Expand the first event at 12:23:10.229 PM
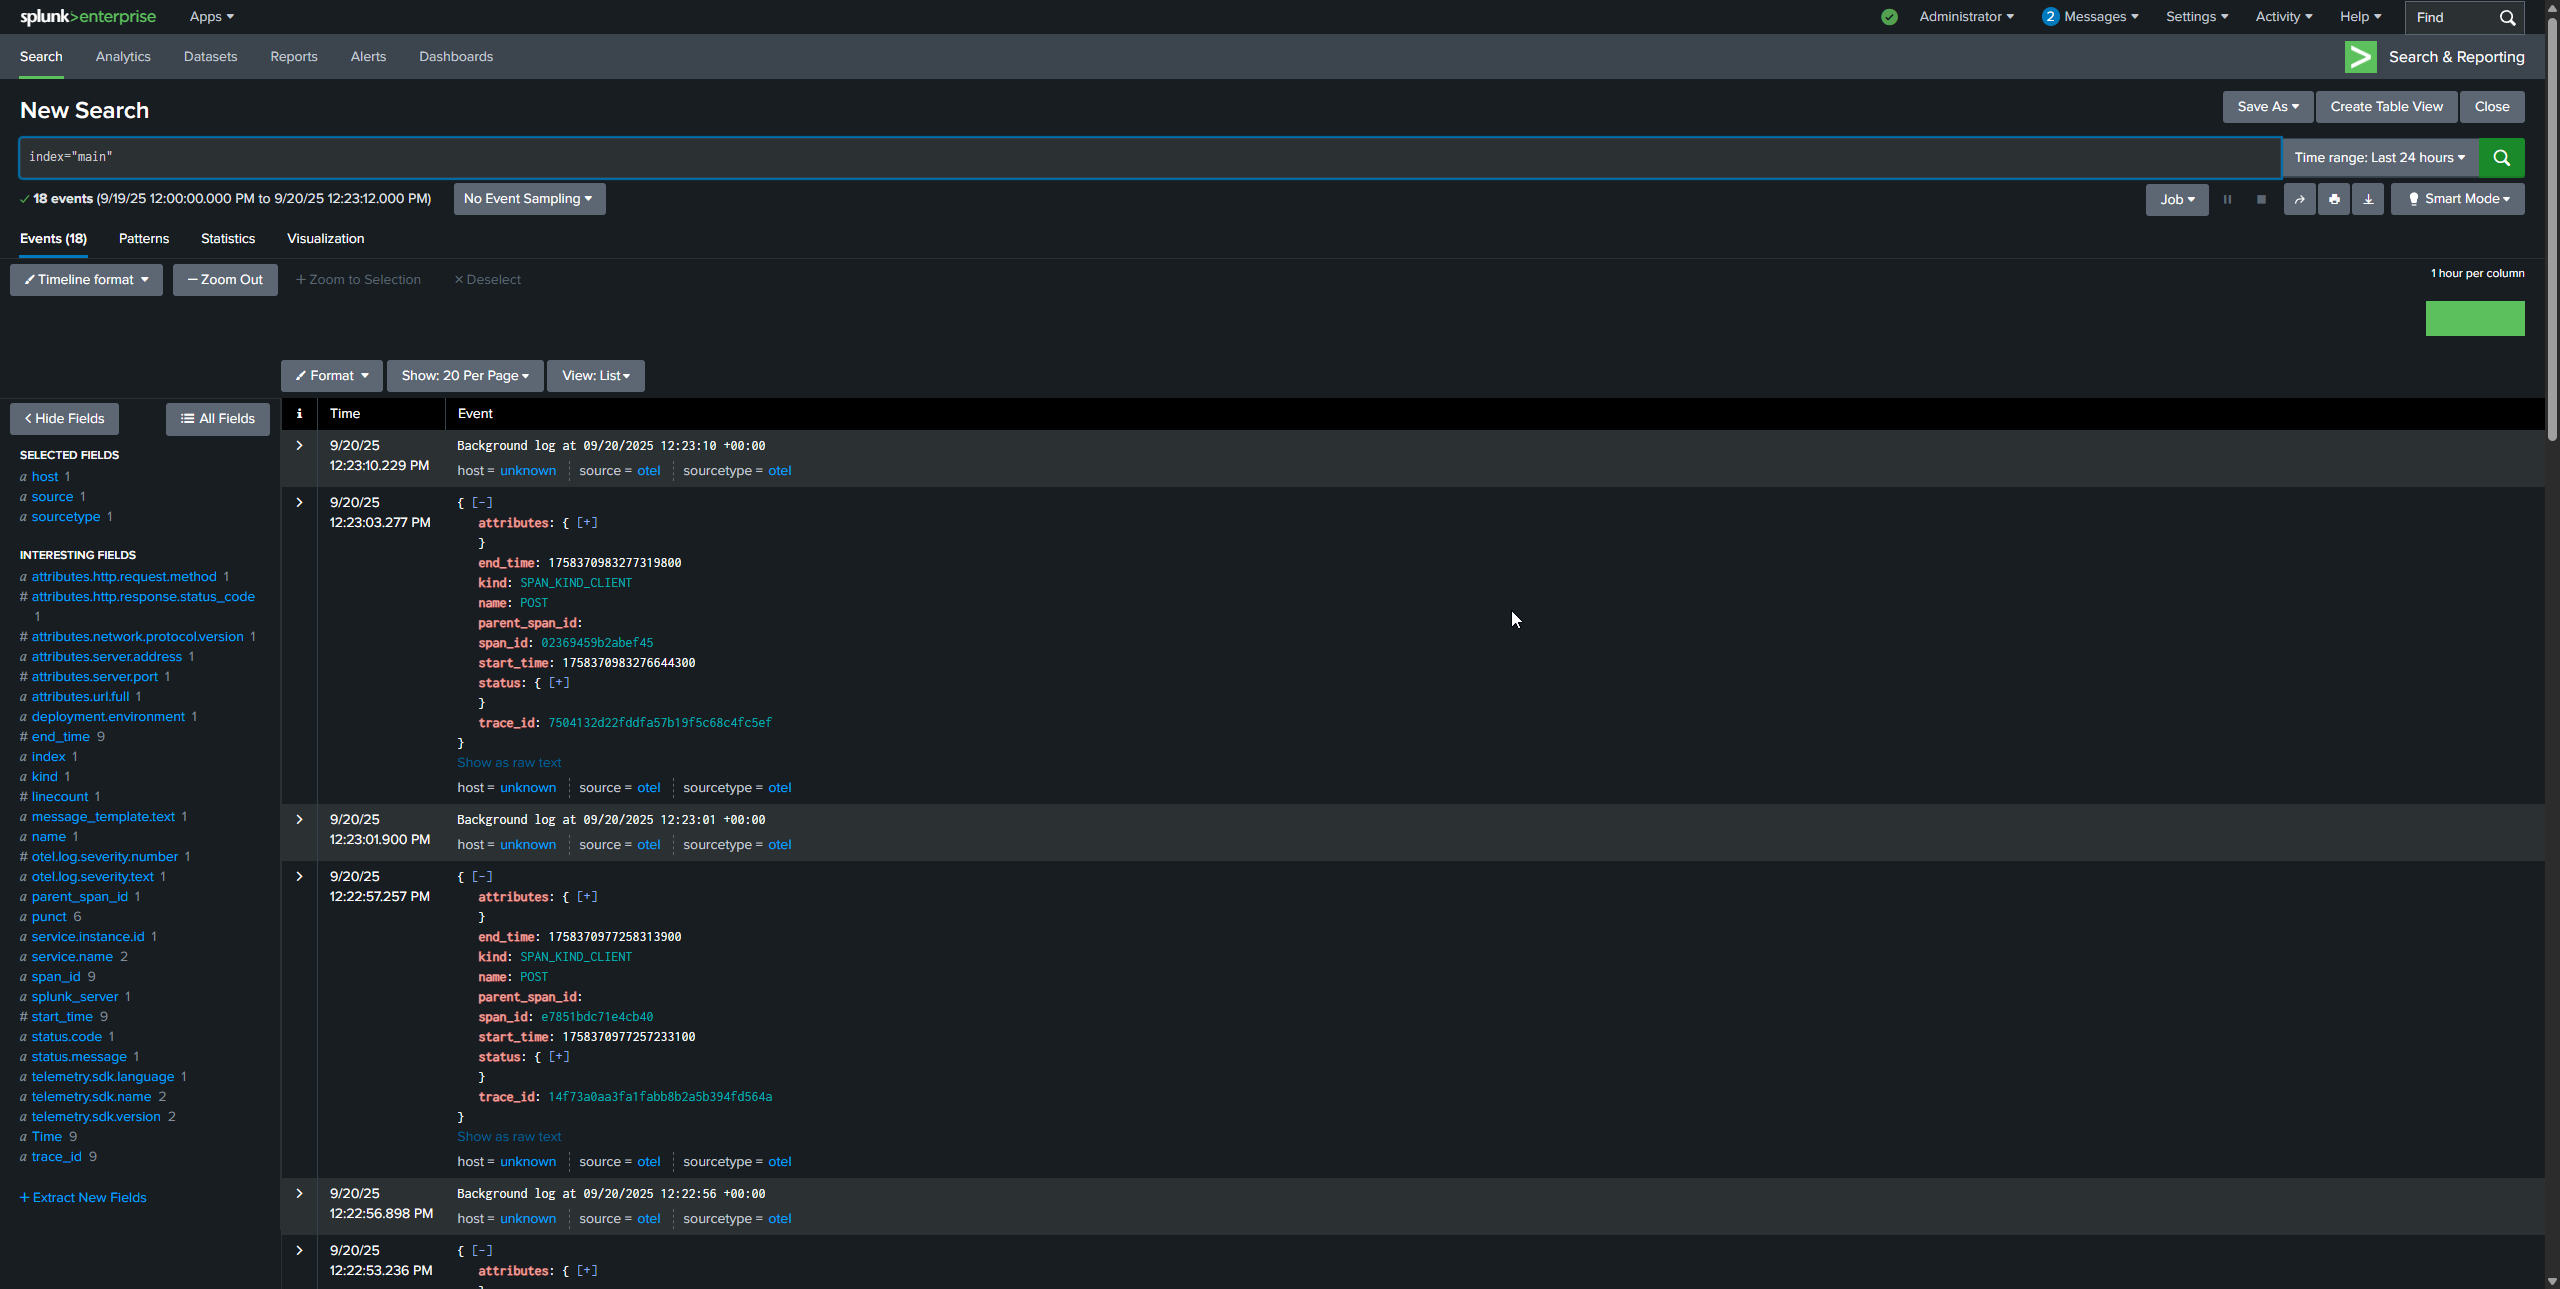The image size is (2560, 1289). click(x=299, y=446)
